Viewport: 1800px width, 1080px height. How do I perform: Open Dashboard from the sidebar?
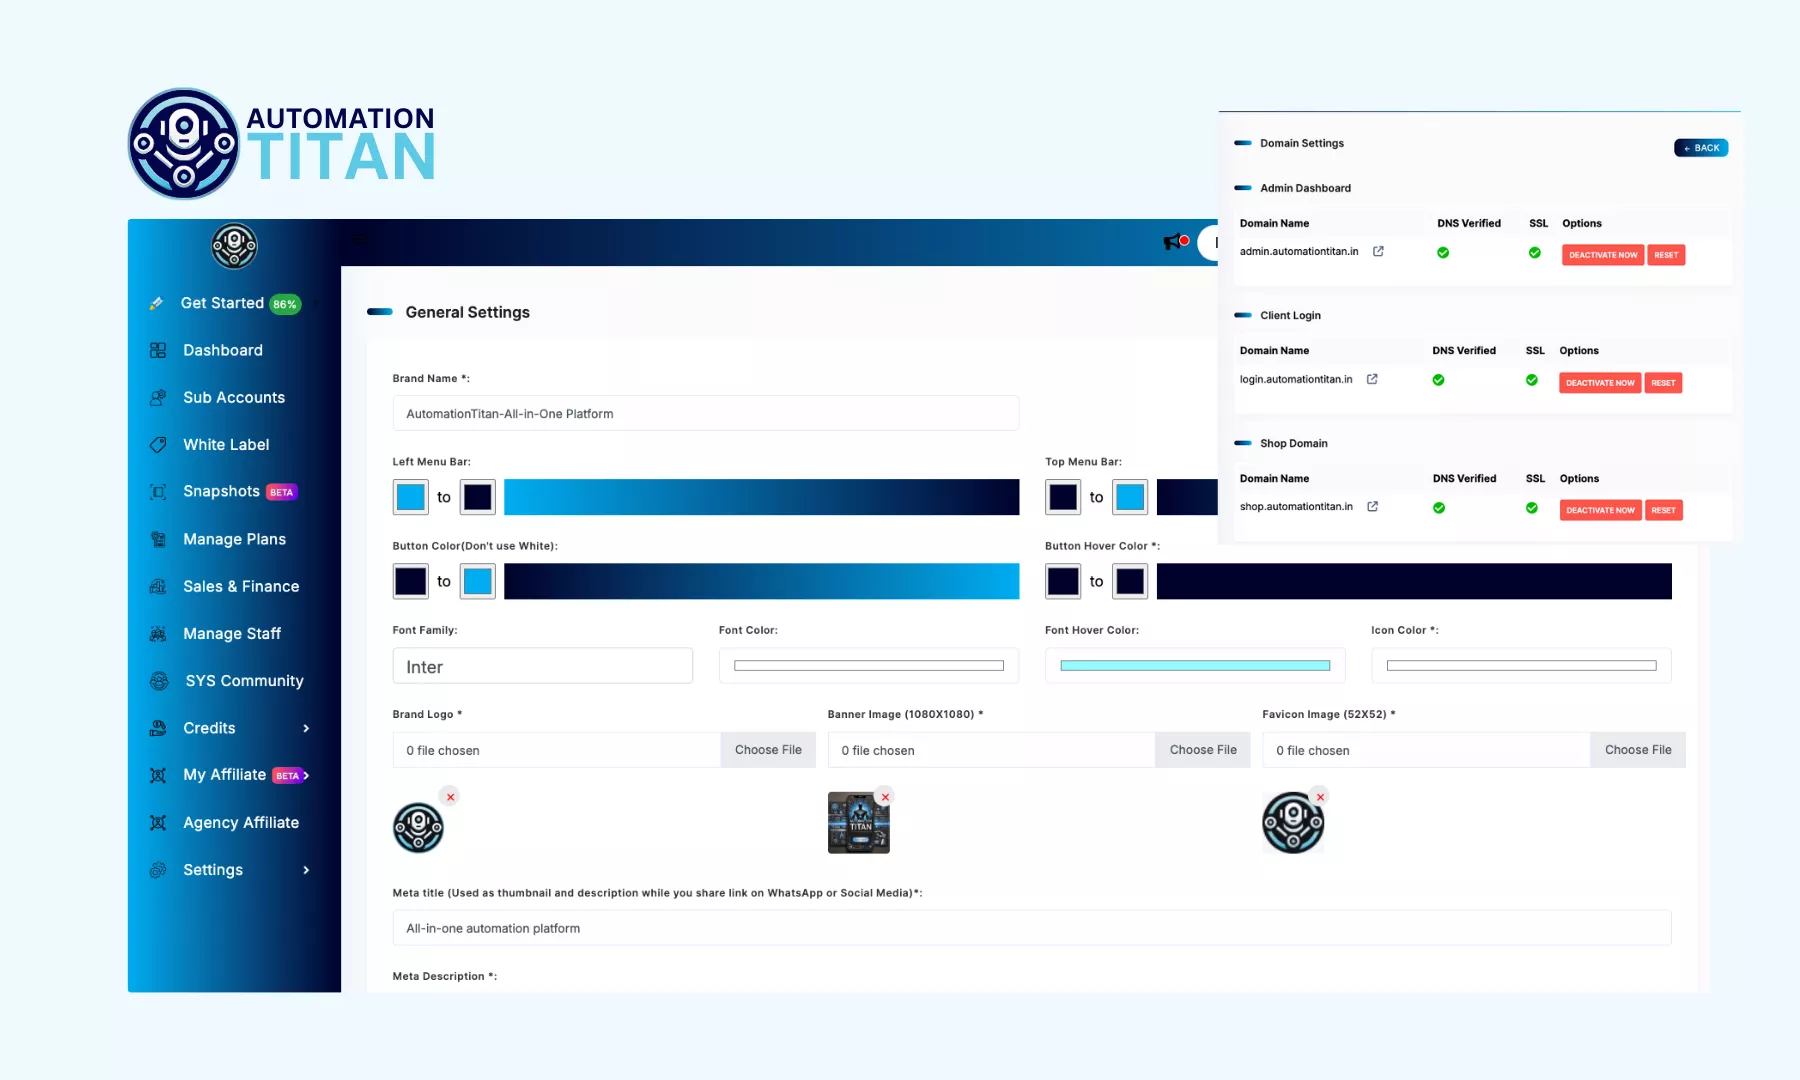click(x=223, y=350)
